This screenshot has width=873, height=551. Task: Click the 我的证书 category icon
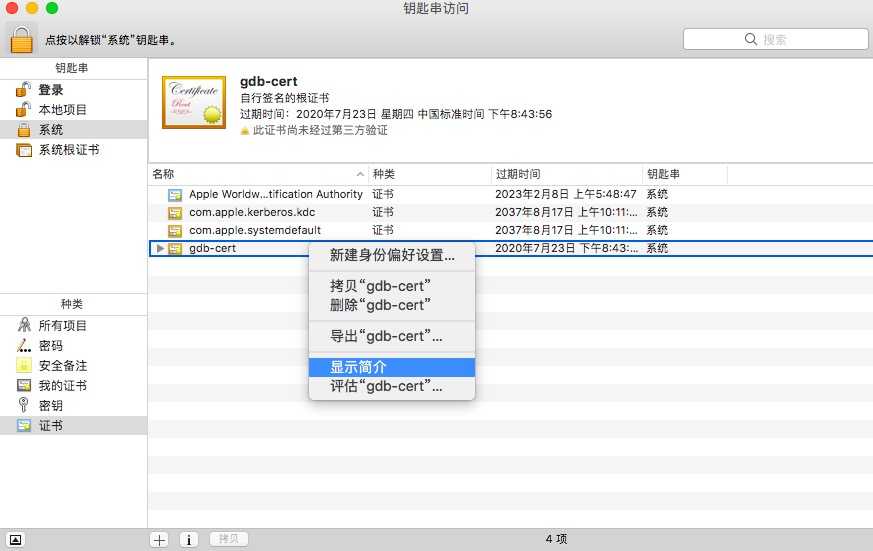24,385
